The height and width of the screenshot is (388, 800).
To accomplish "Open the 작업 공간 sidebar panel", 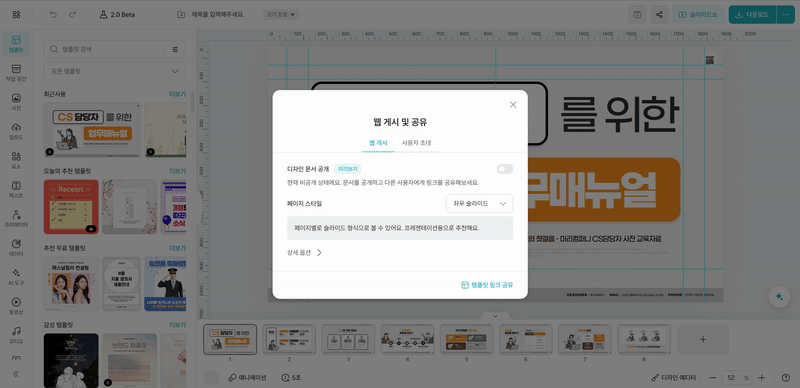I will click(16, 73).
